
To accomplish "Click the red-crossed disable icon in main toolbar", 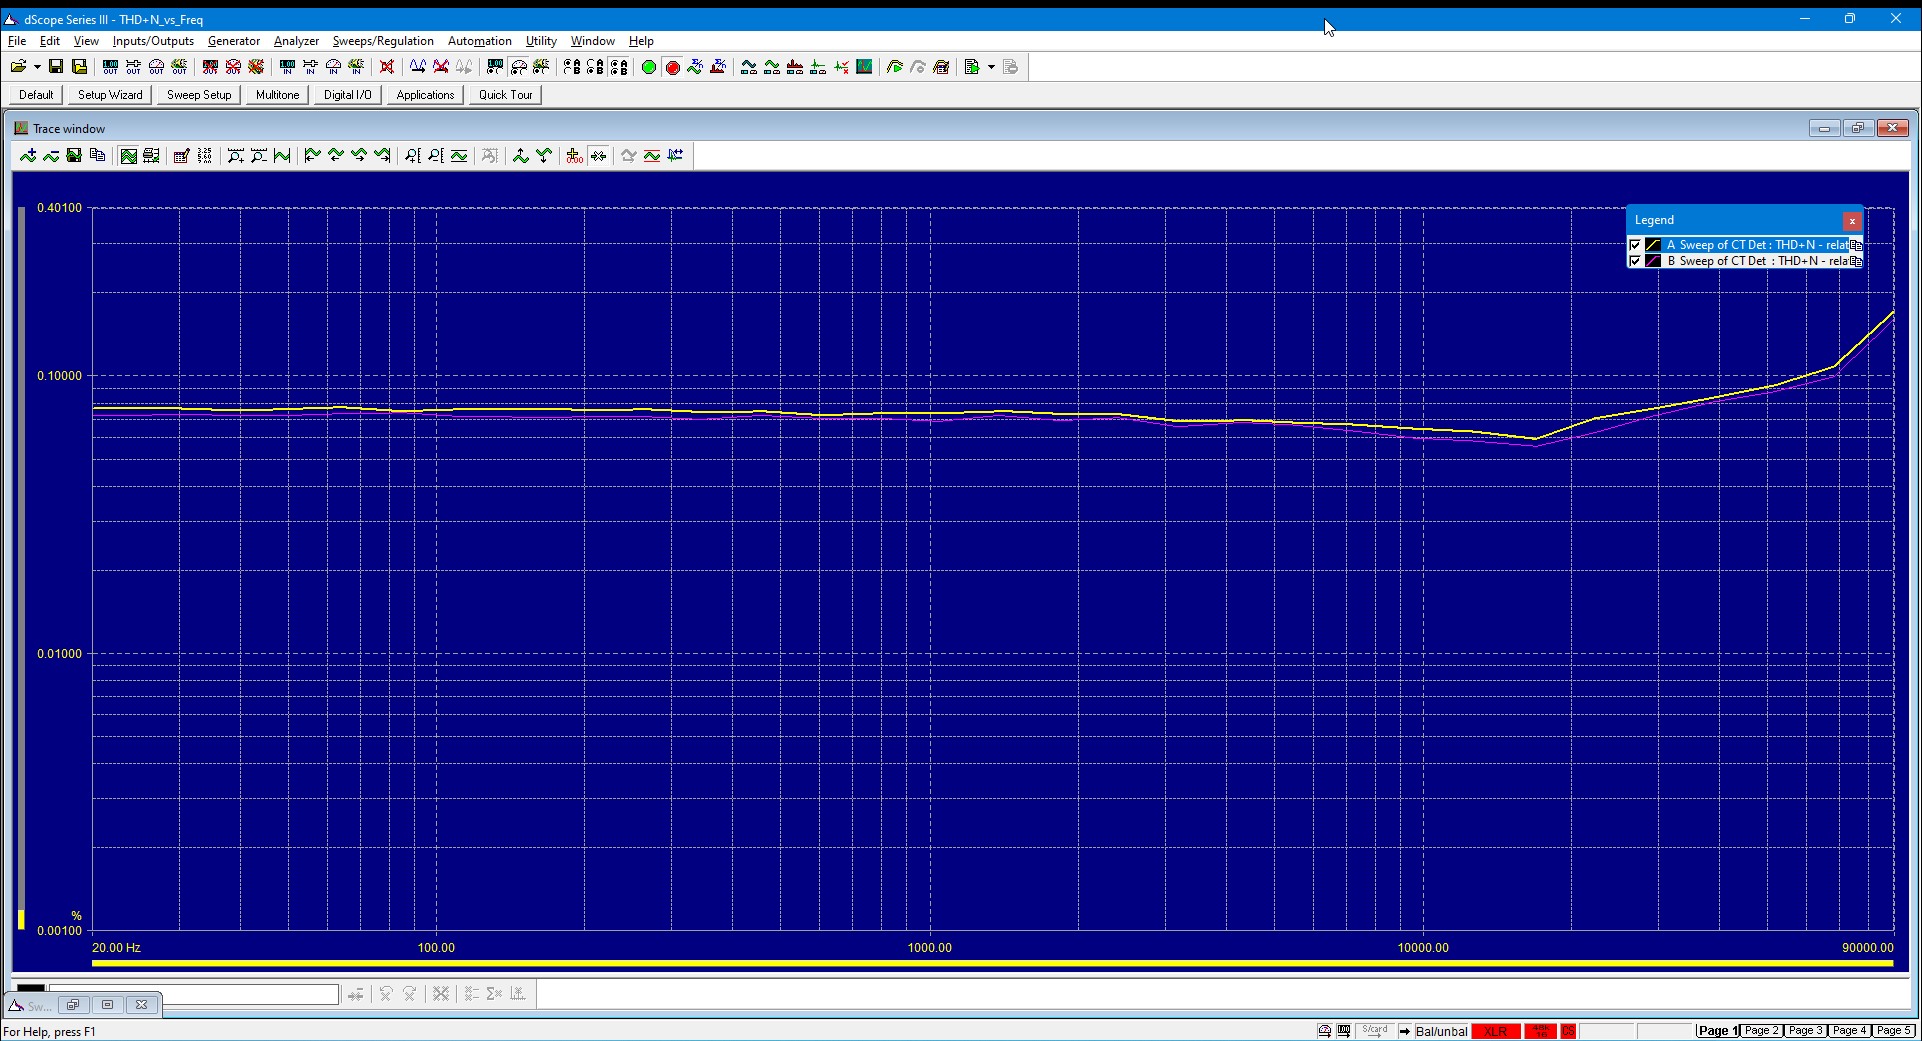I will (387, 67).
